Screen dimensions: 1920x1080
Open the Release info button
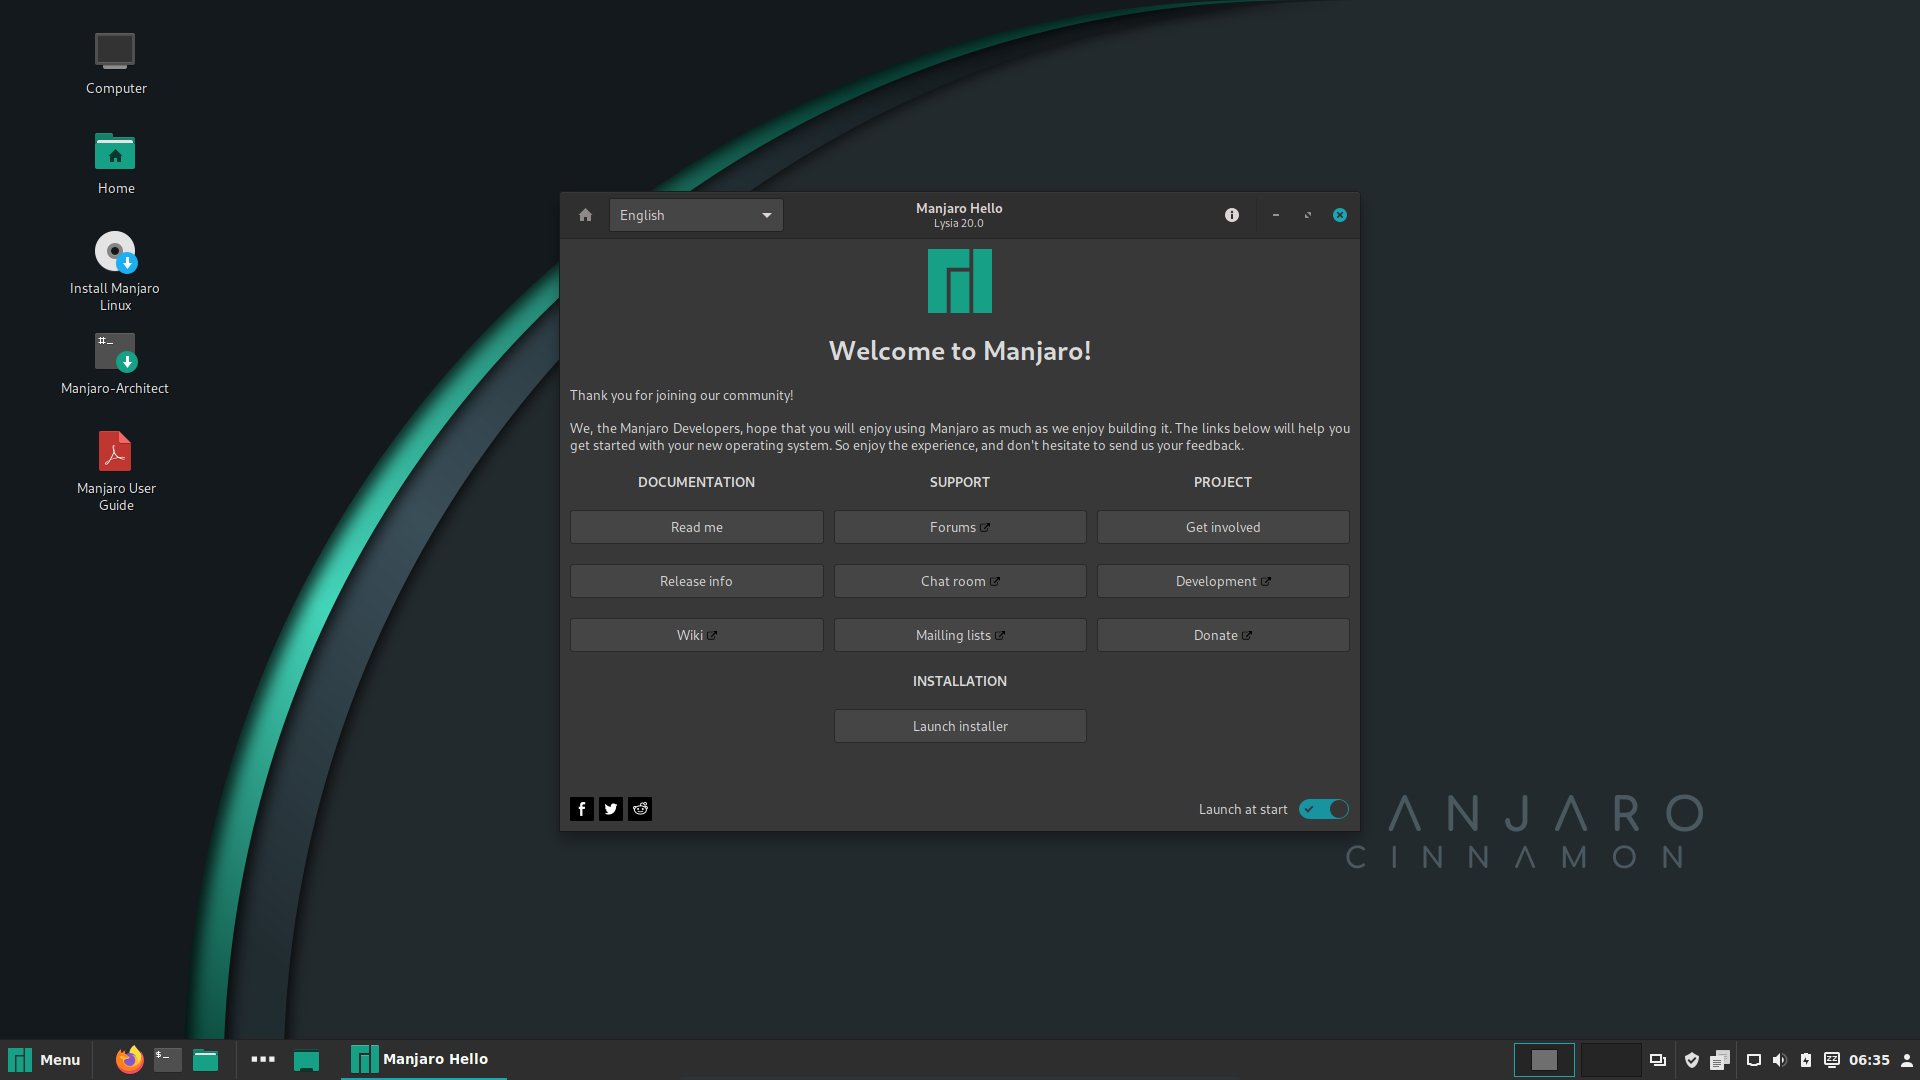pyautogui.click(x=696, y=581)
